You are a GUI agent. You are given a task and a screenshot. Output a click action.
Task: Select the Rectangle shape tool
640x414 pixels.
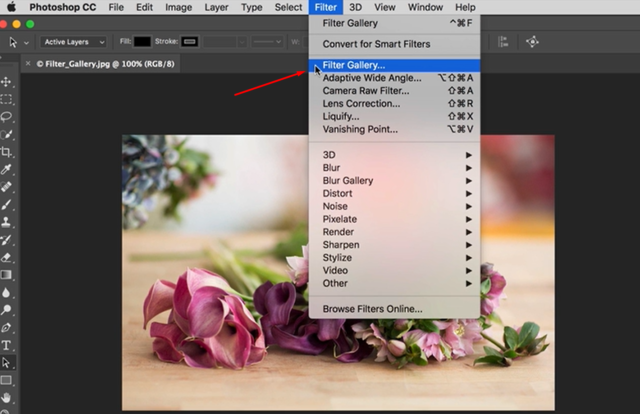point(6,380)
